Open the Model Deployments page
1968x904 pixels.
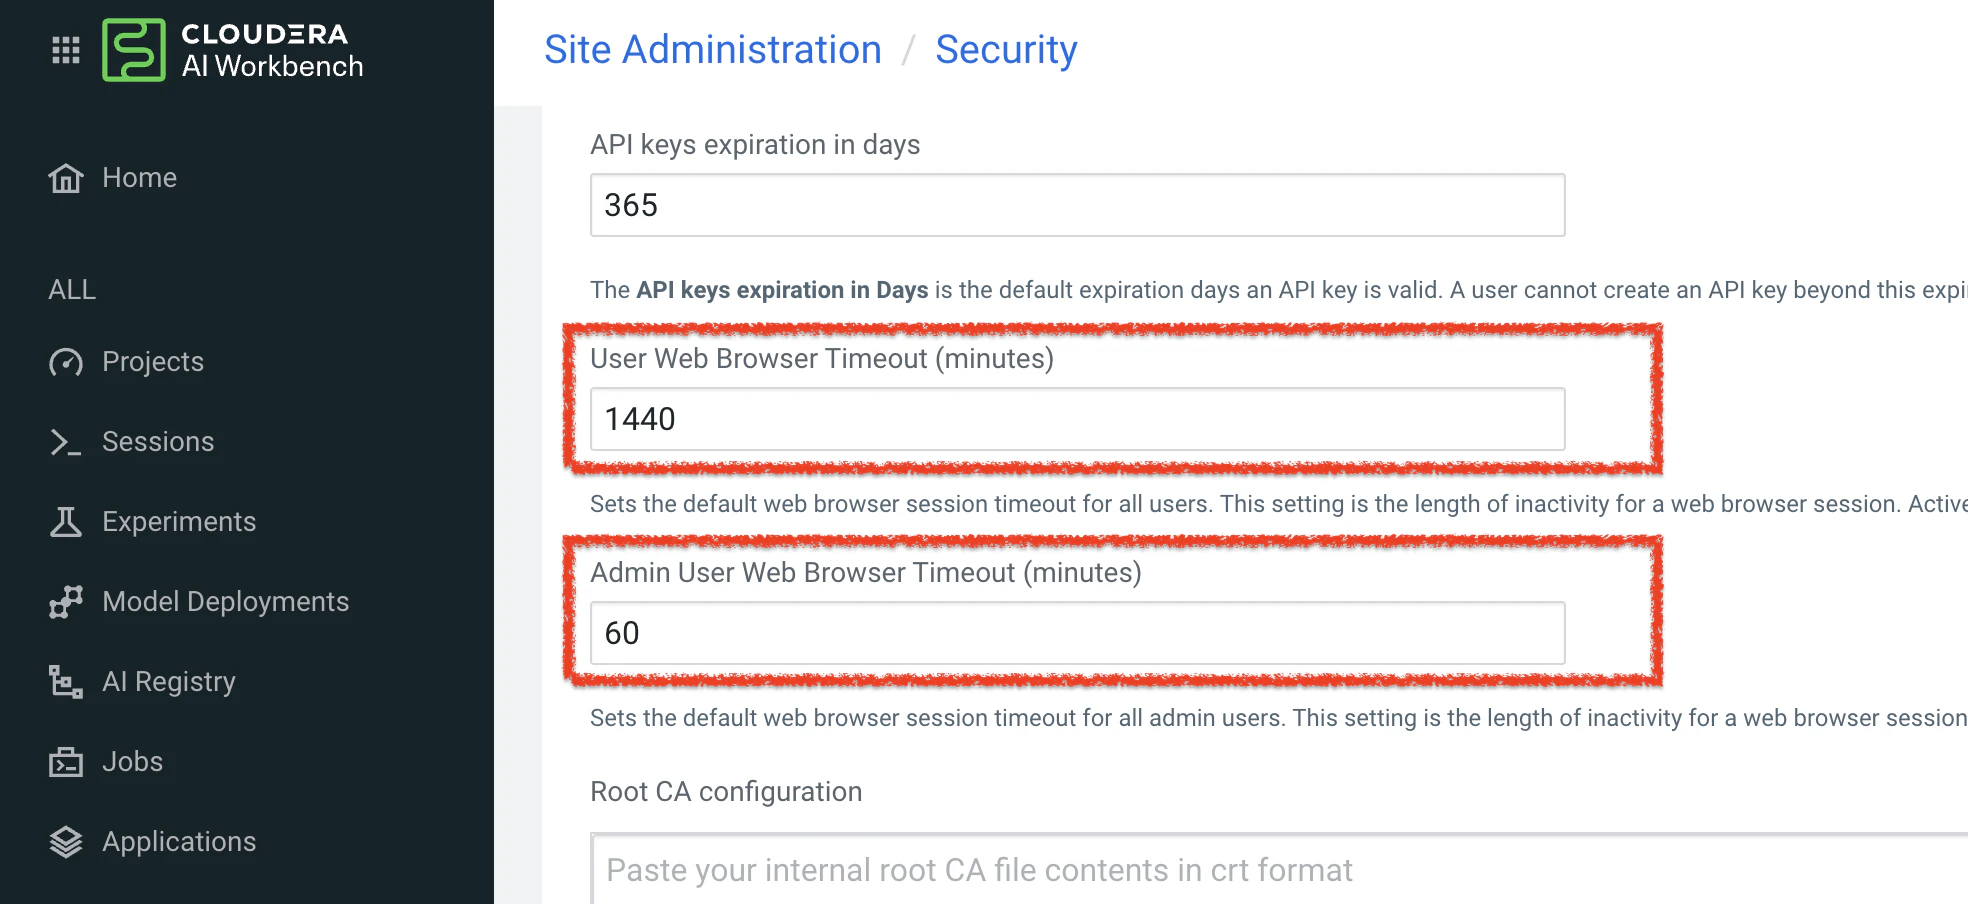coord(225,602)
